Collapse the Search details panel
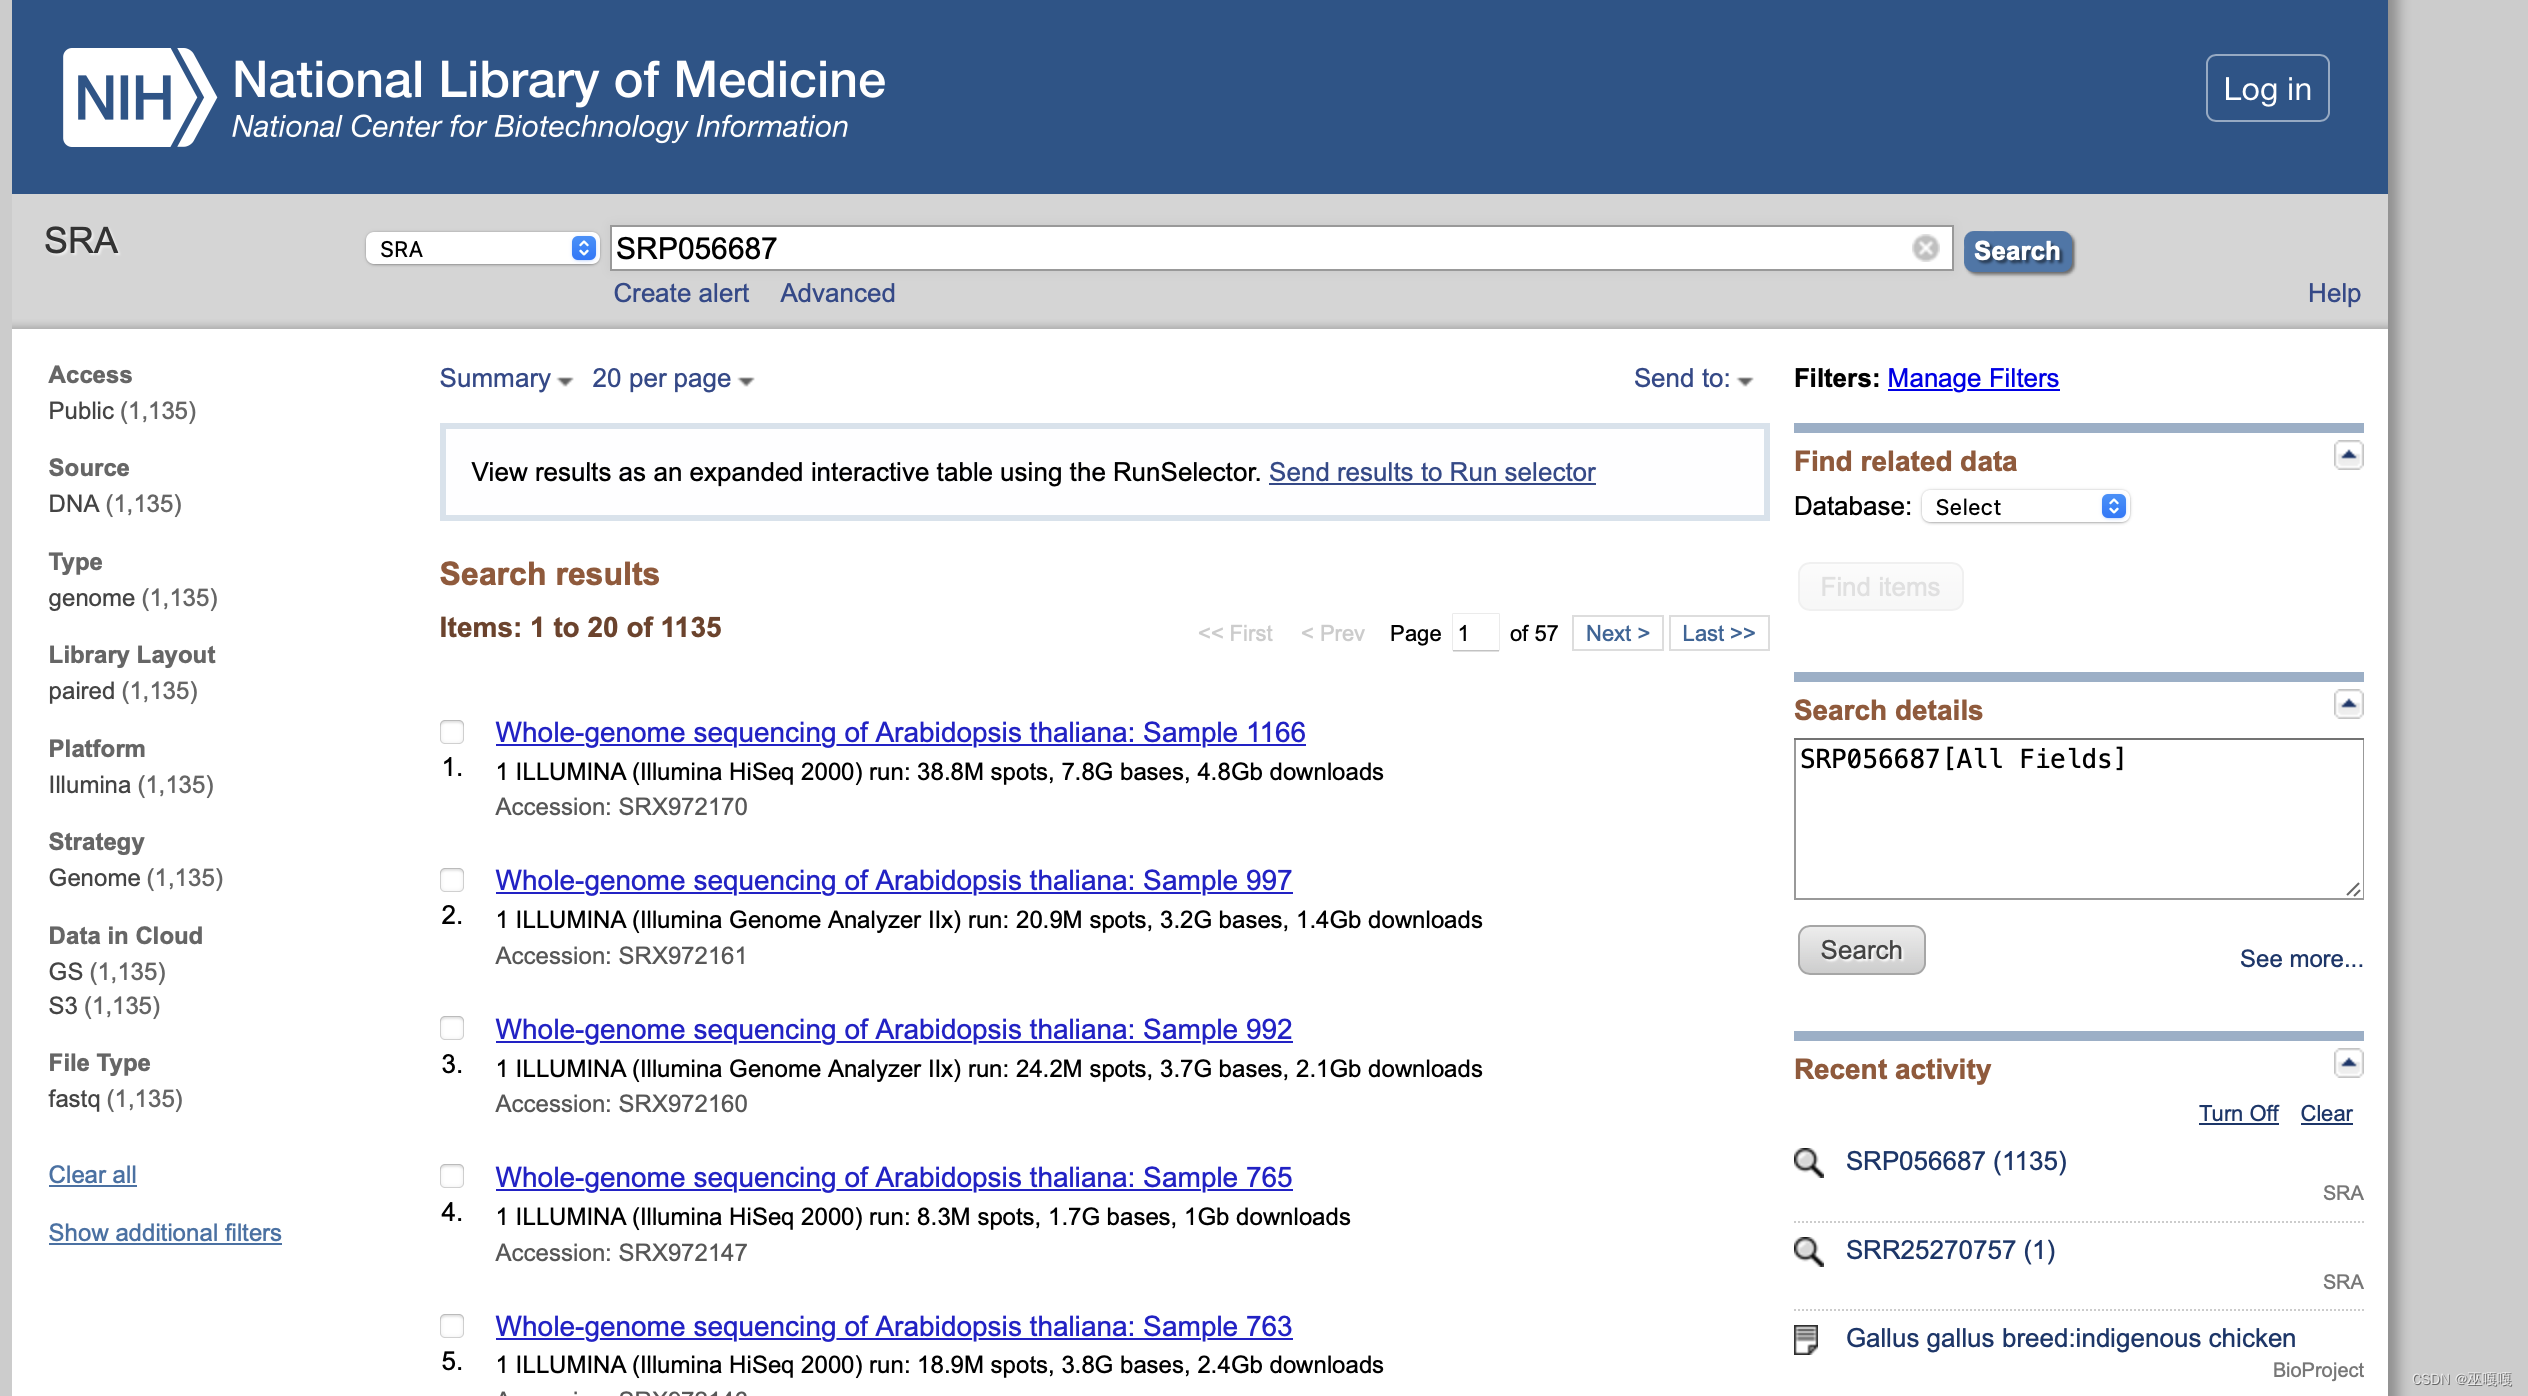2528x1396 pixels. [2348, 705]
